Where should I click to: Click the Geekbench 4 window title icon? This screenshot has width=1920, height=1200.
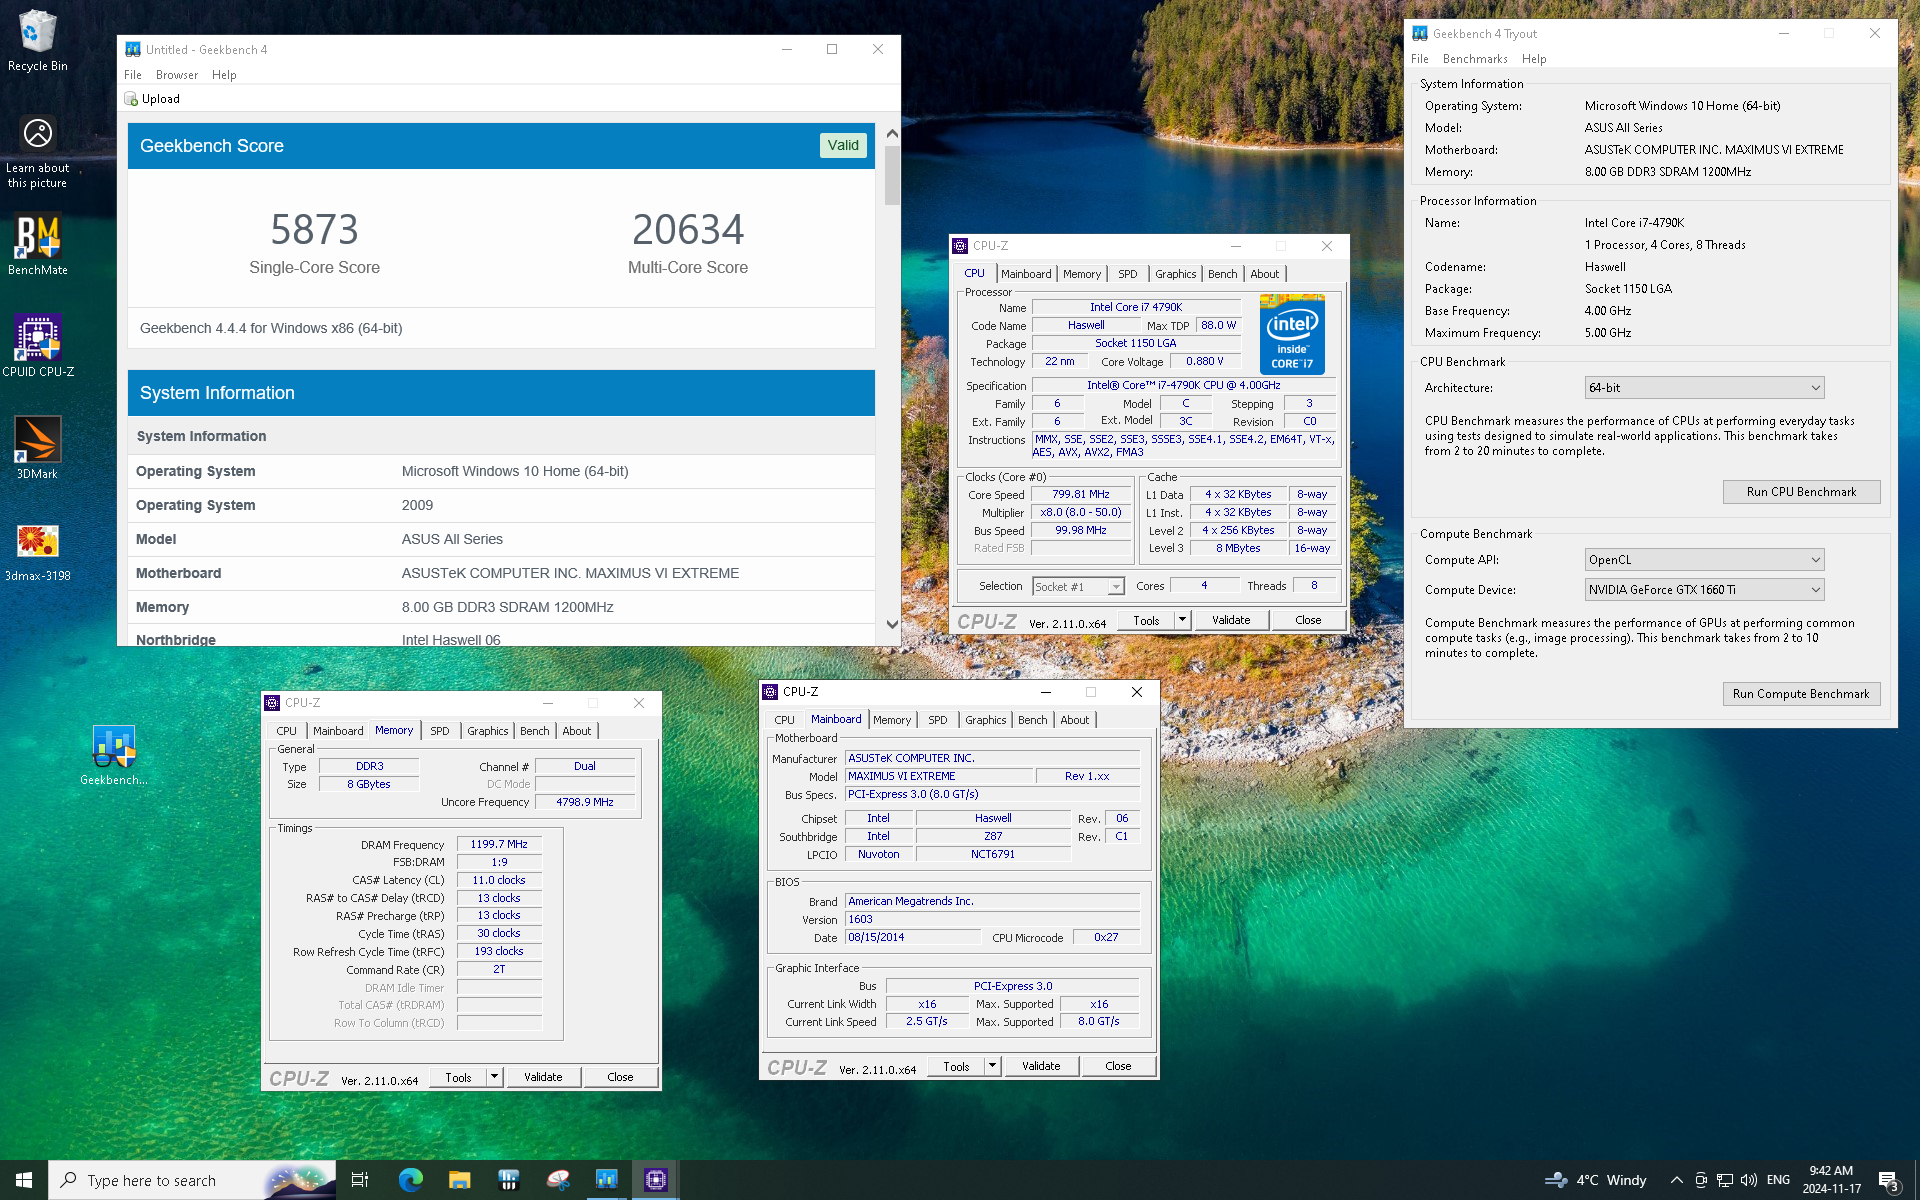[133, 49]
